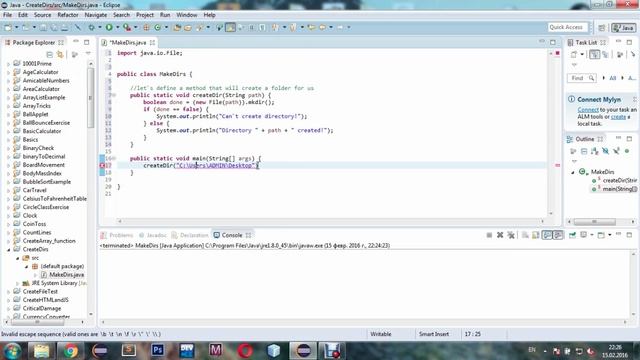Click the editor horizontal scrollbar
640x360 pixels.
[x=331, y=221]
